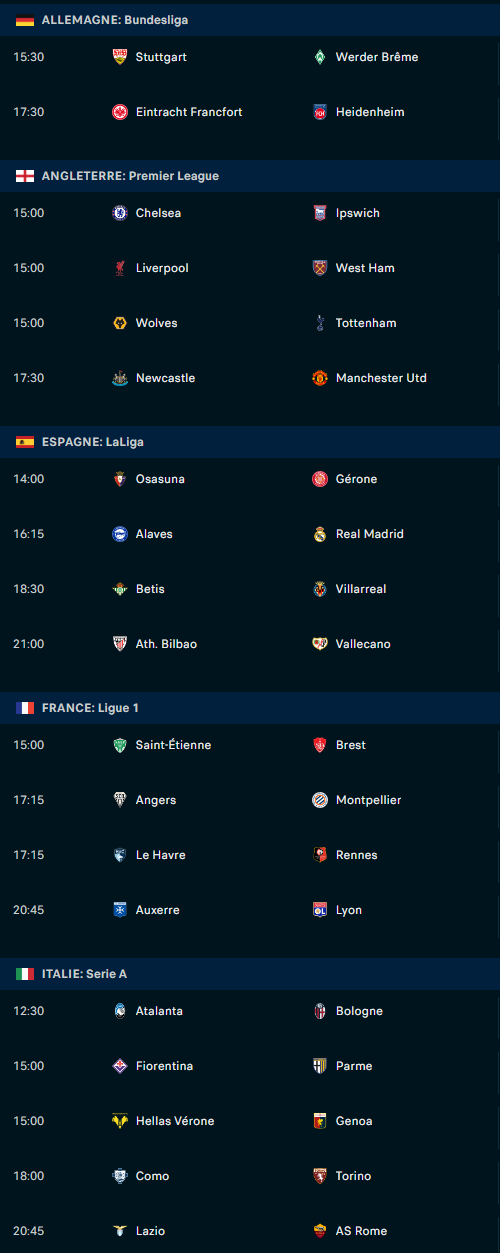Select the Eintracht Francfort team name
This screenshot has height=1253, width=500.
(x=189, y=112)
